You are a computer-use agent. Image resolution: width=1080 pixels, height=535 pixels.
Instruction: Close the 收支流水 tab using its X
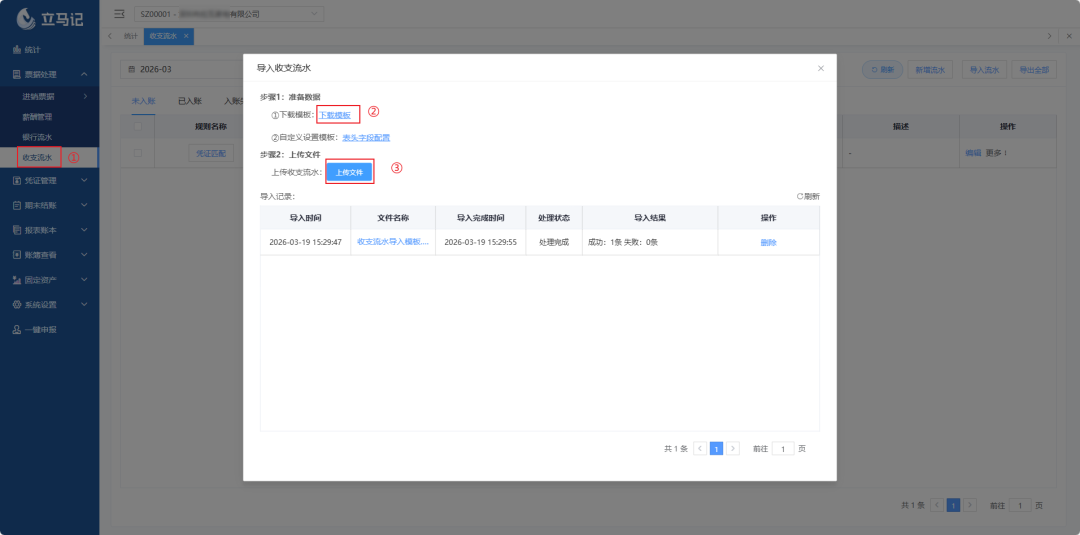pyautogui.click(x=186, y=36)
